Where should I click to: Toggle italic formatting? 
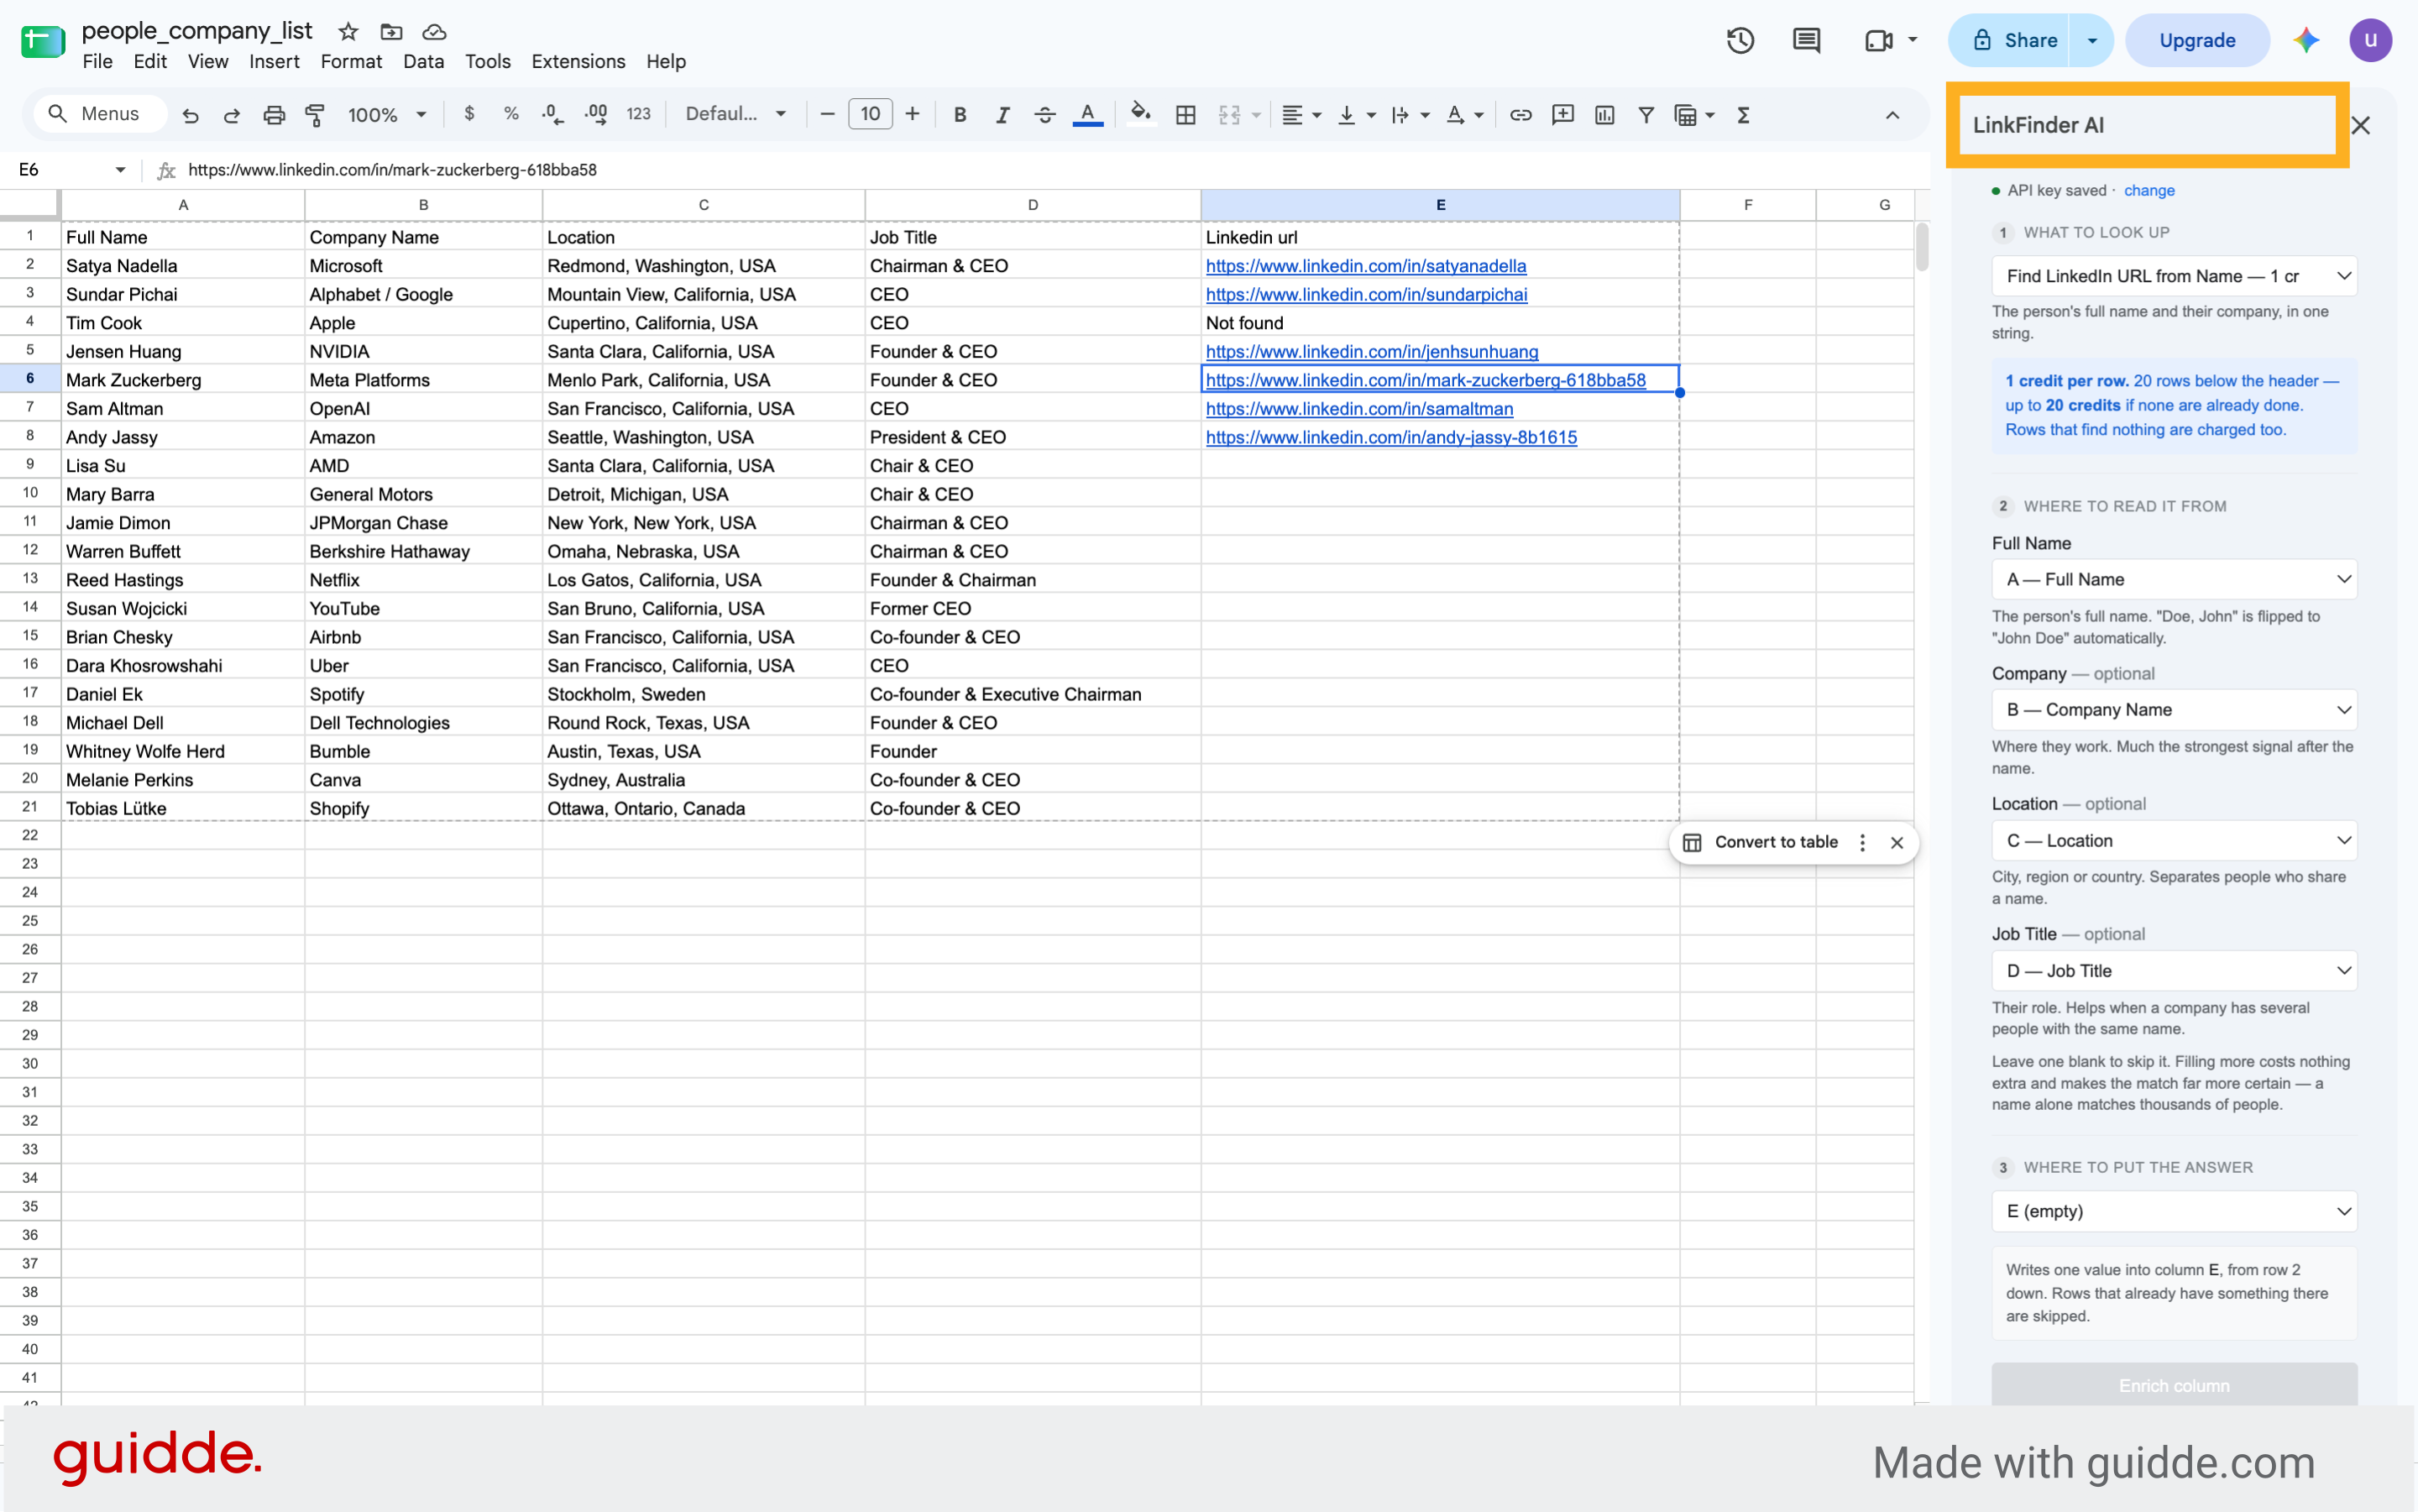[1002, 115]
